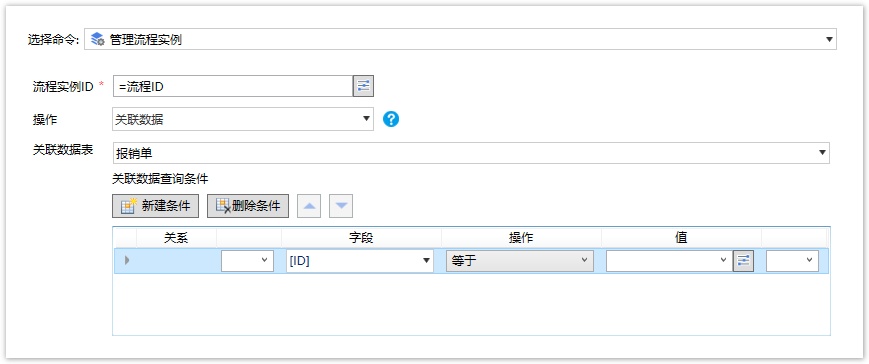Open the right bracket dropdown in condition row
This screenshot has height=364, width=869.
(792, 261)
